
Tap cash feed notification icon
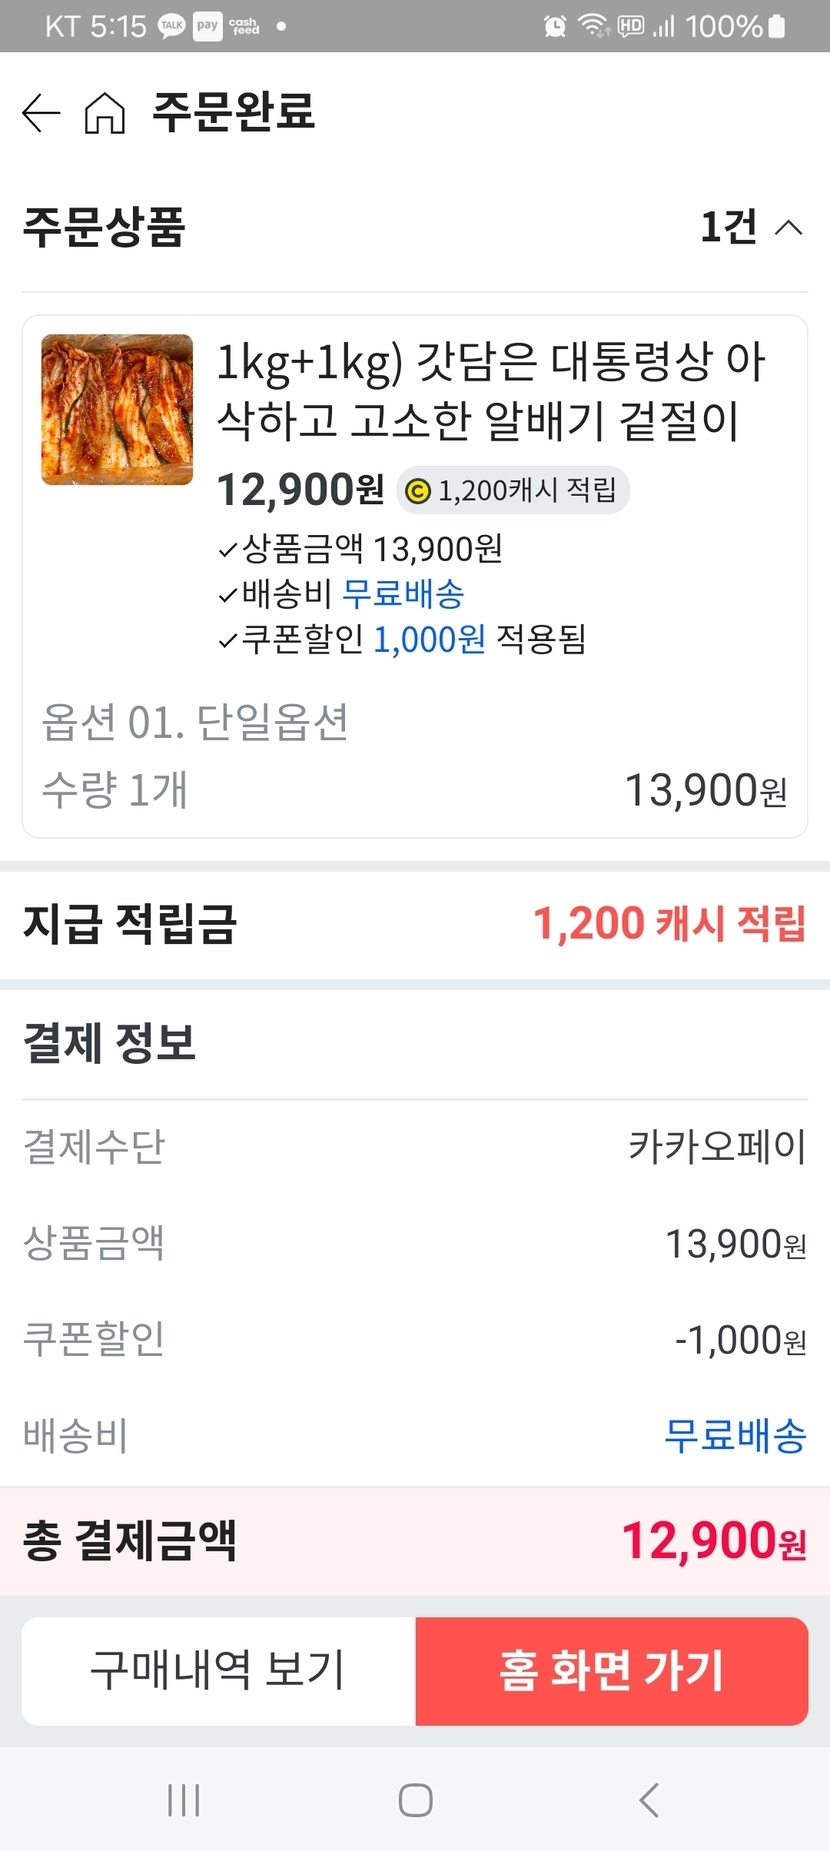click(x=243, y=26)
